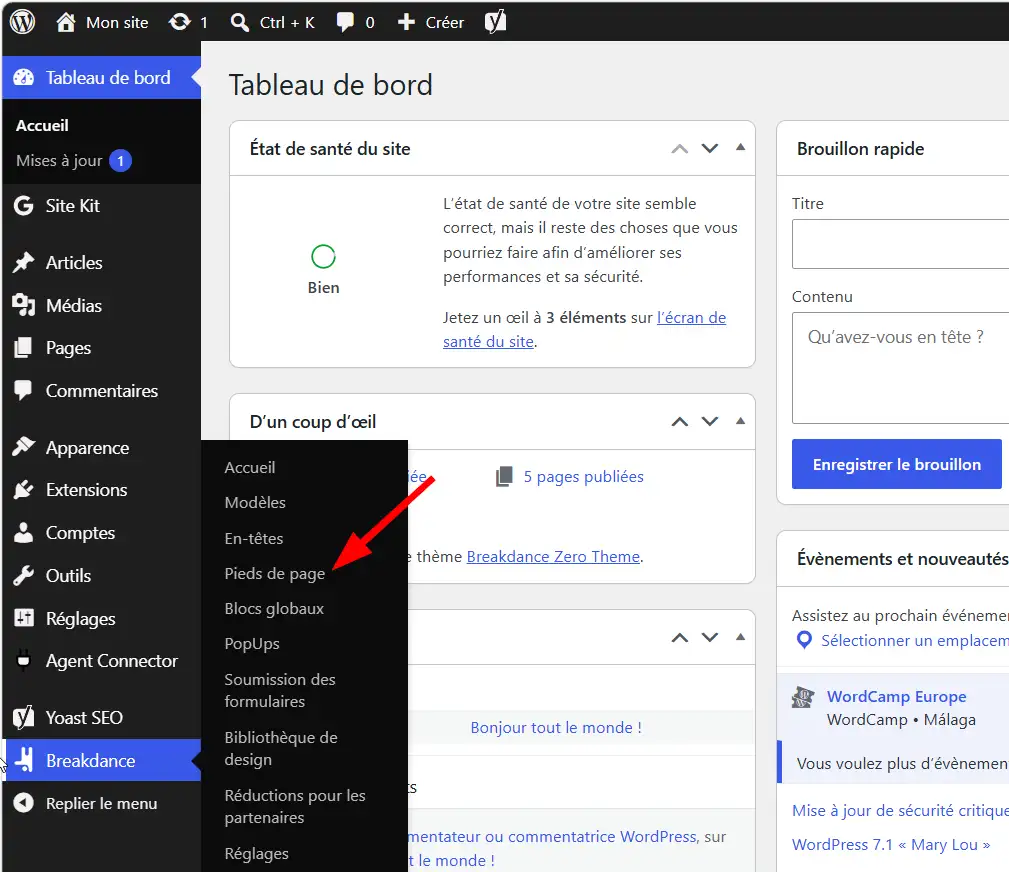The height and width of the screenshot is (872, 1009).
Task: Open Accueil in Breakdance submenu
Action: 250,468
